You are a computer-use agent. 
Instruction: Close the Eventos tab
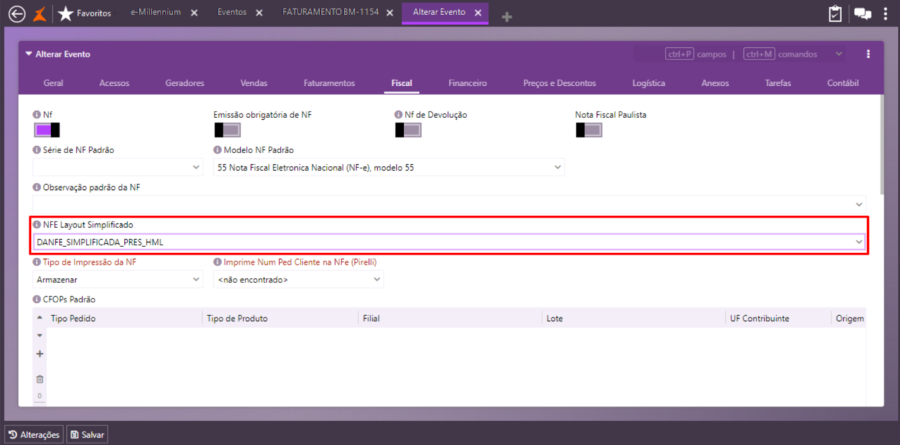[x=259, y=13]
